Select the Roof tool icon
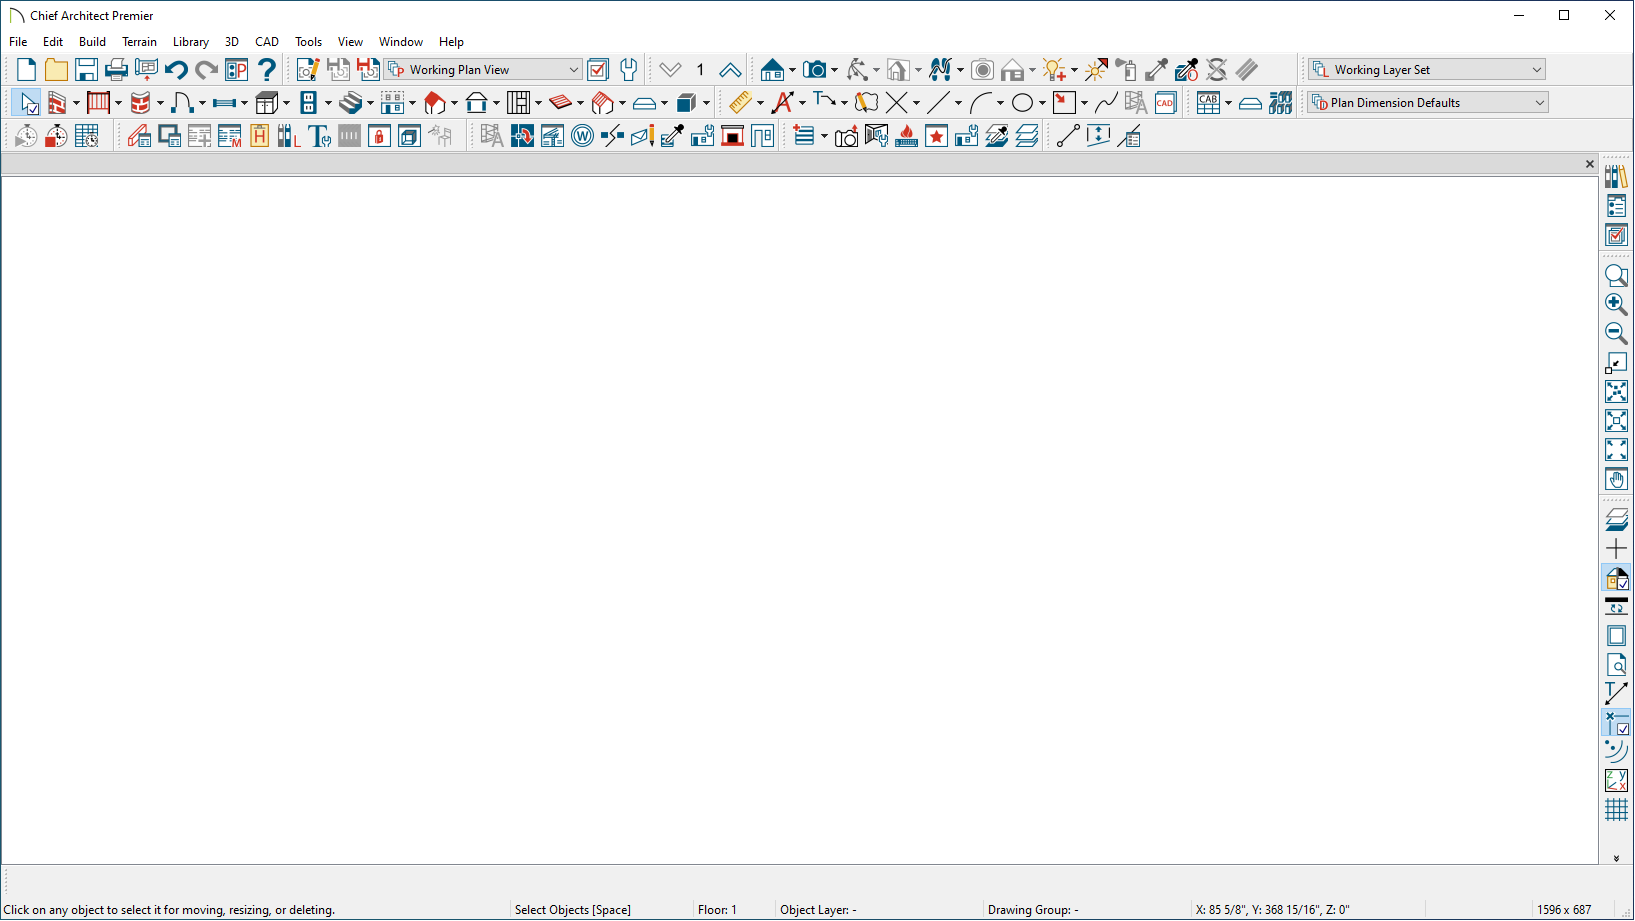This screenshot has width=1635, height=921. [x=434, y=103]
